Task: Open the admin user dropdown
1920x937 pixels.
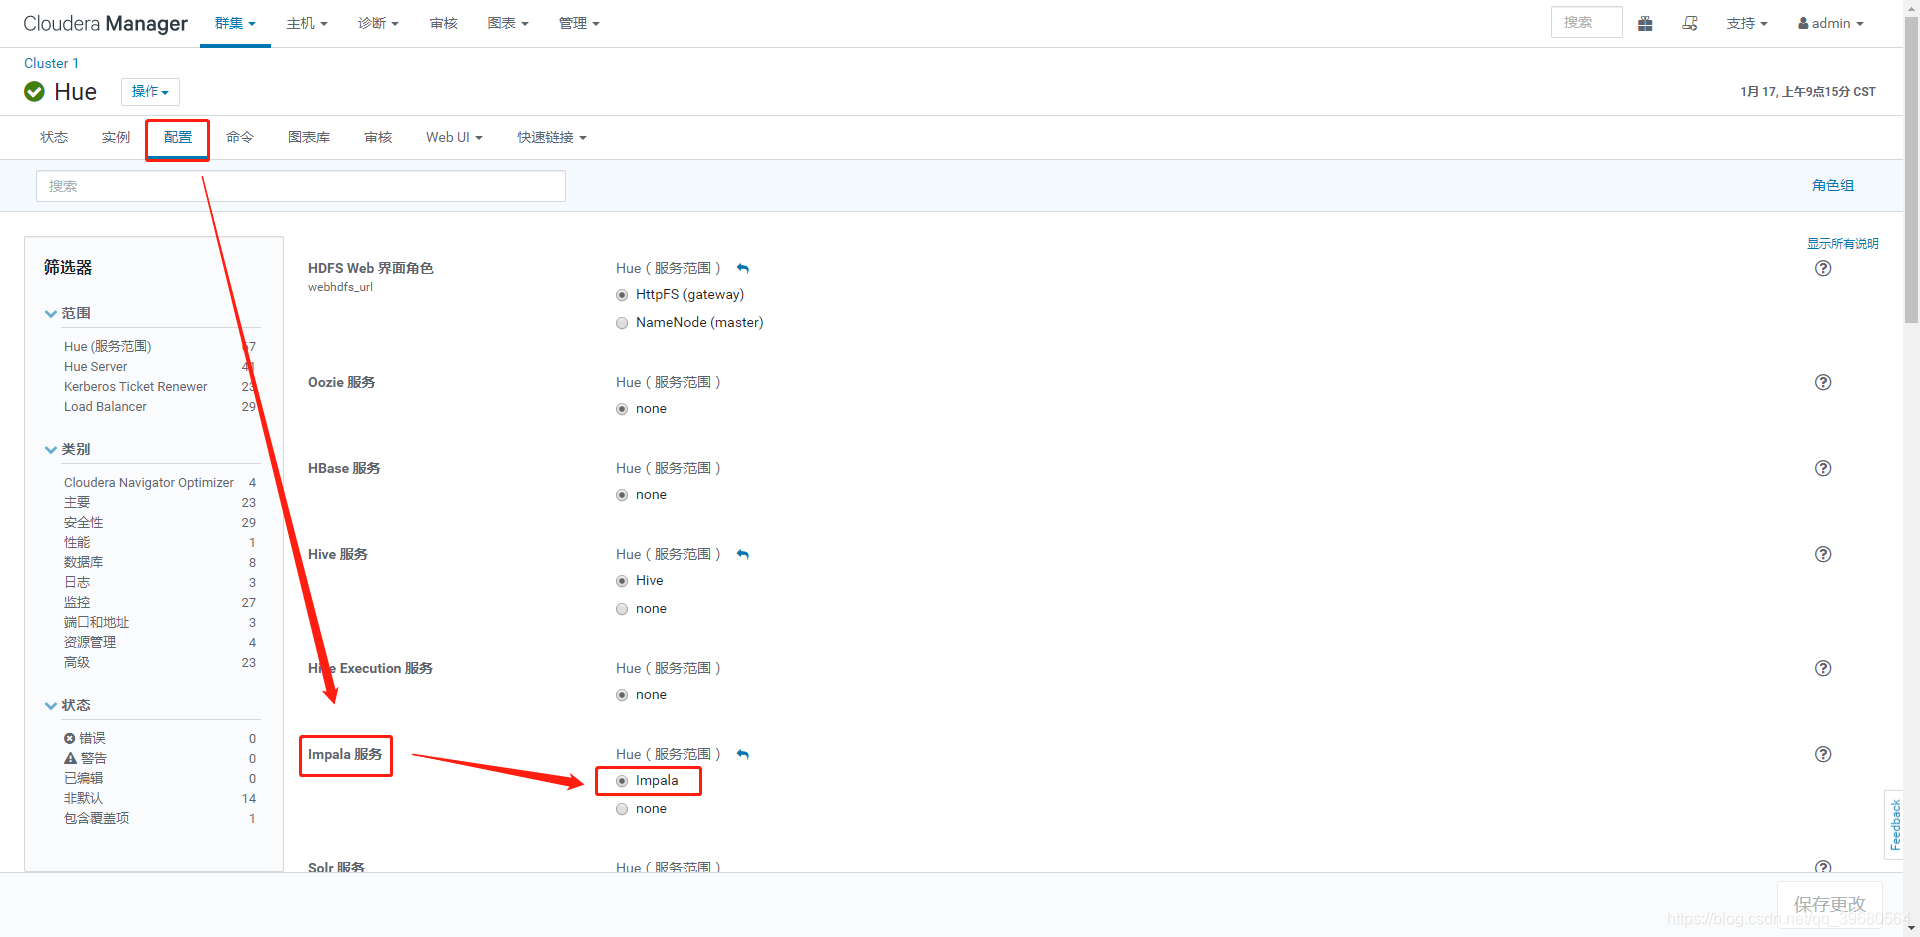Action: coord(1831,23)
